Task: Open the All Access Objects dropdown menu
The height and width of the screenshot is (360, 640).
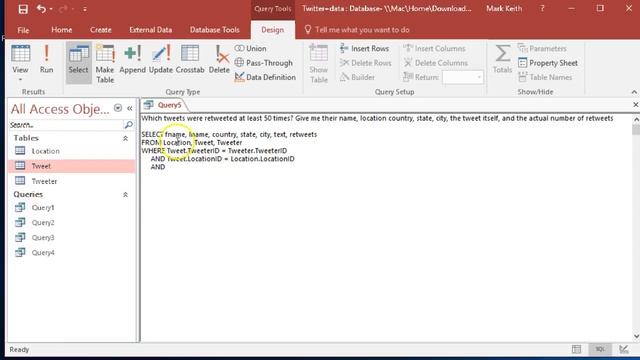Action: click(118, 108)
